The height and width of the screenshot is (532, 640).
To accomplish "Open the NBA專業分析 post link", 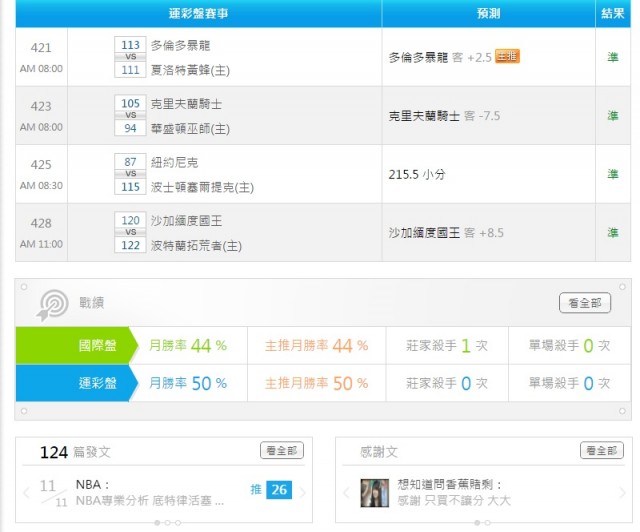I will tap(158, 499).
